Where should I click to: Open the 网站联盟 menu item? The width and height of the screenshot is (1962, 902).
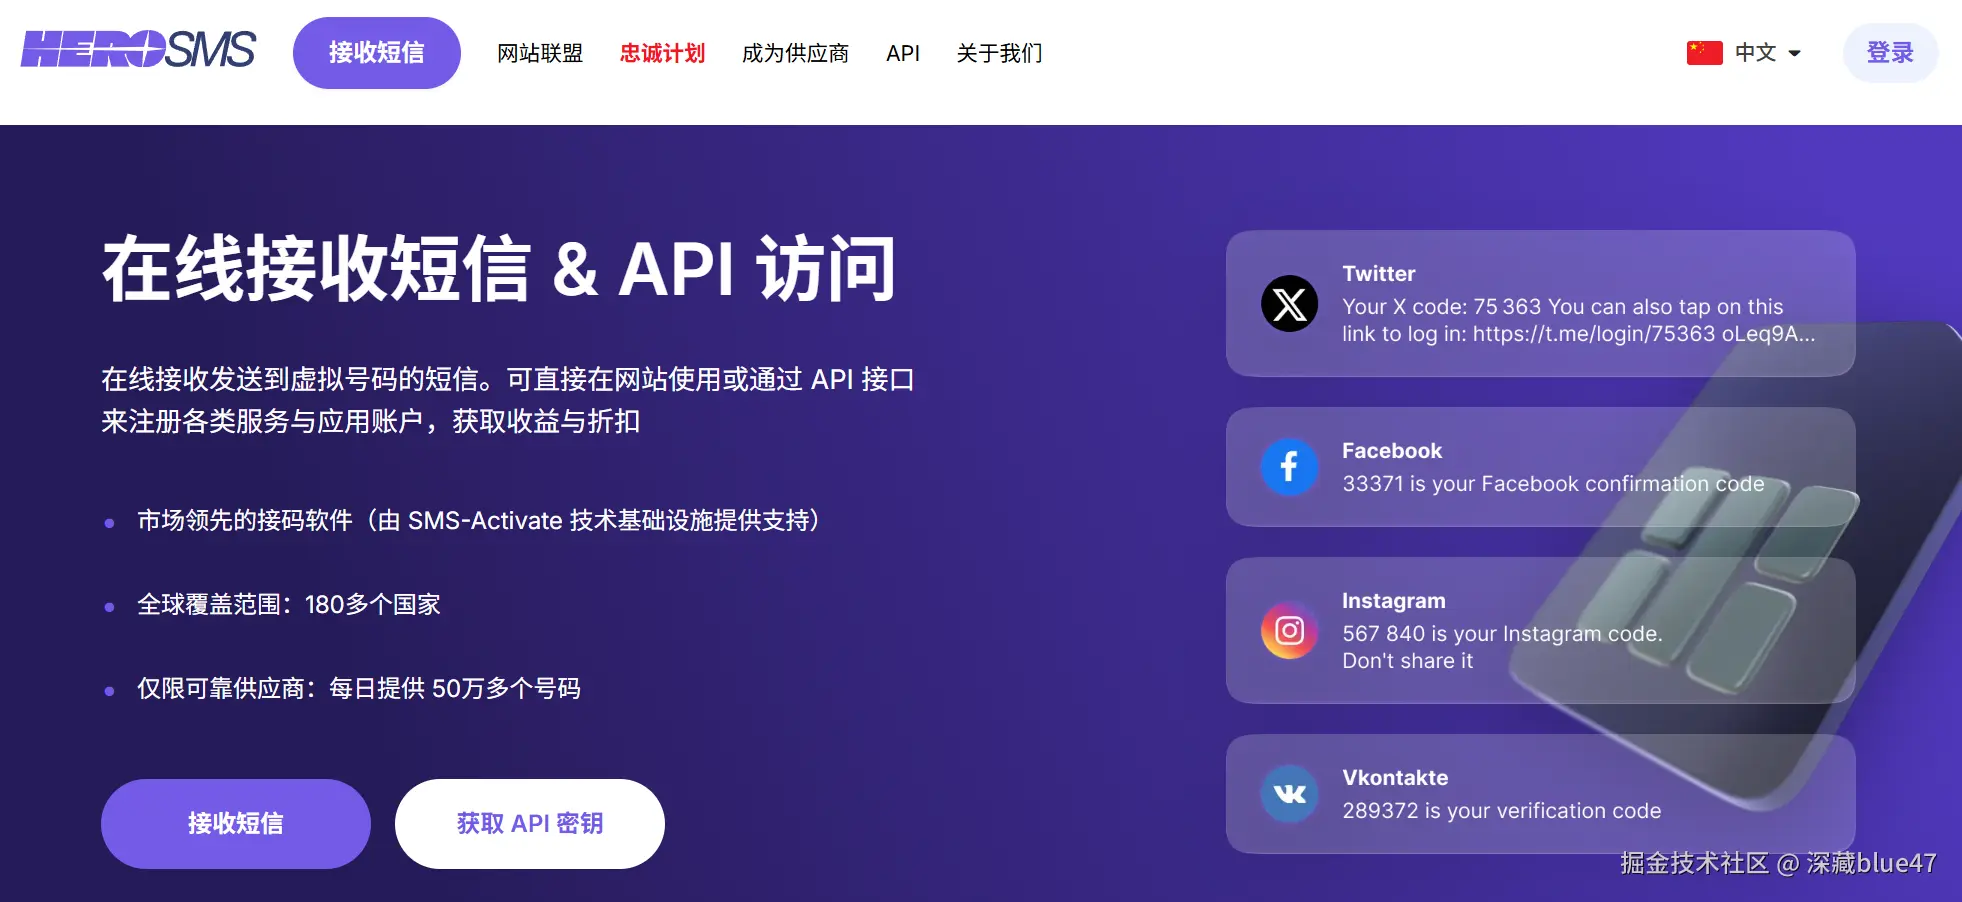[540, 53]
